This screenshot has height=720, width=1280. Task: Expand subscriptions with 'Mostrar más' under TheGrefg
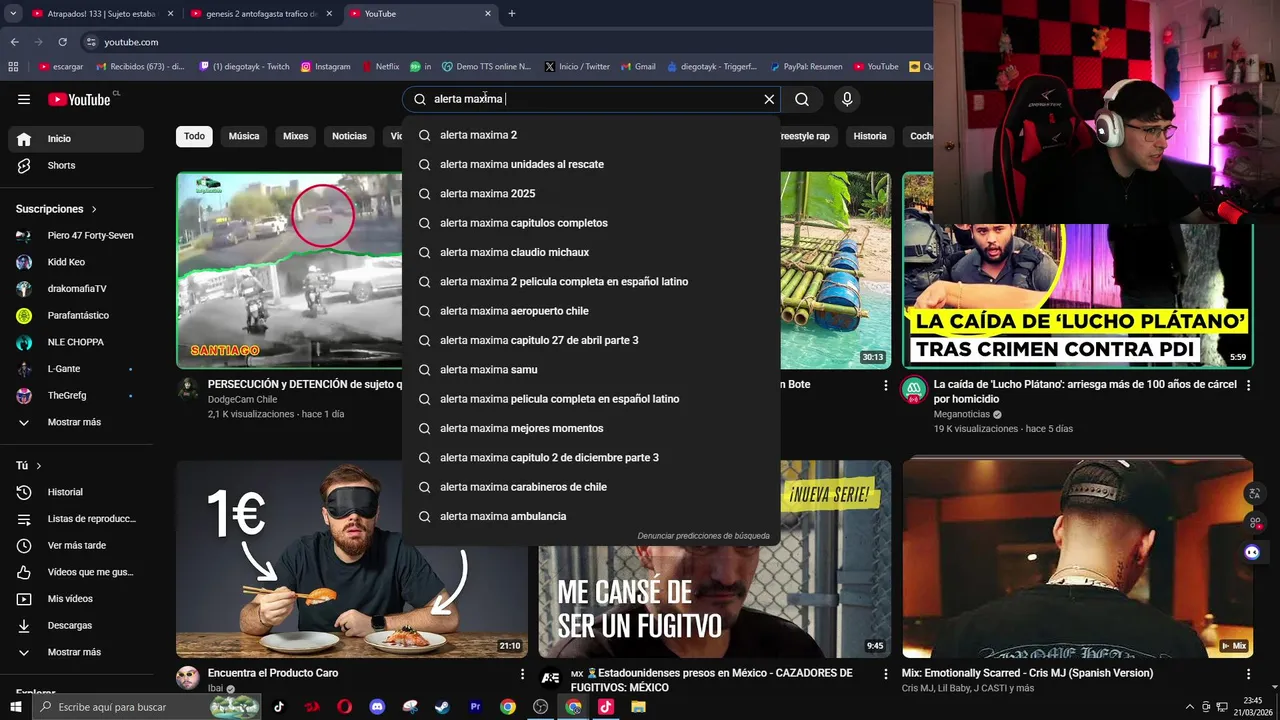[x=76, y=422]
